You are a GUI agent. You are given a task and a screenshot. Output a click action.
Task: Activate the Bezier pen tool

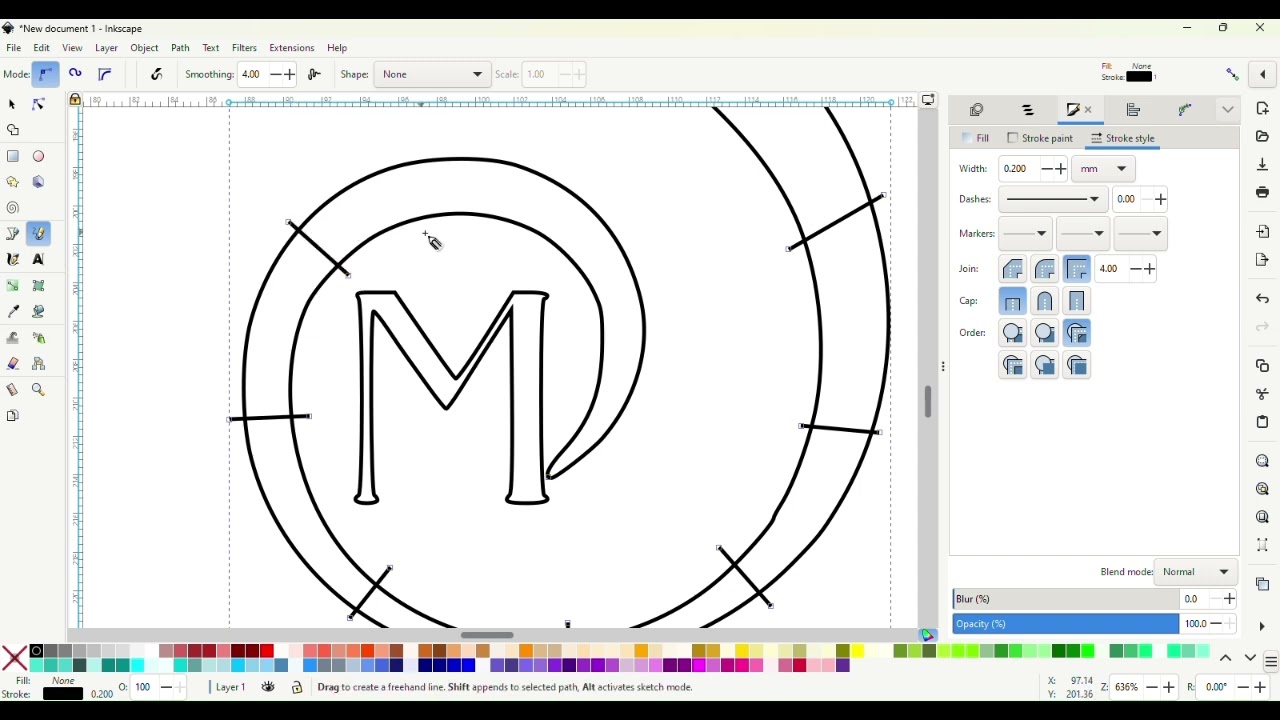coord(13,235)
